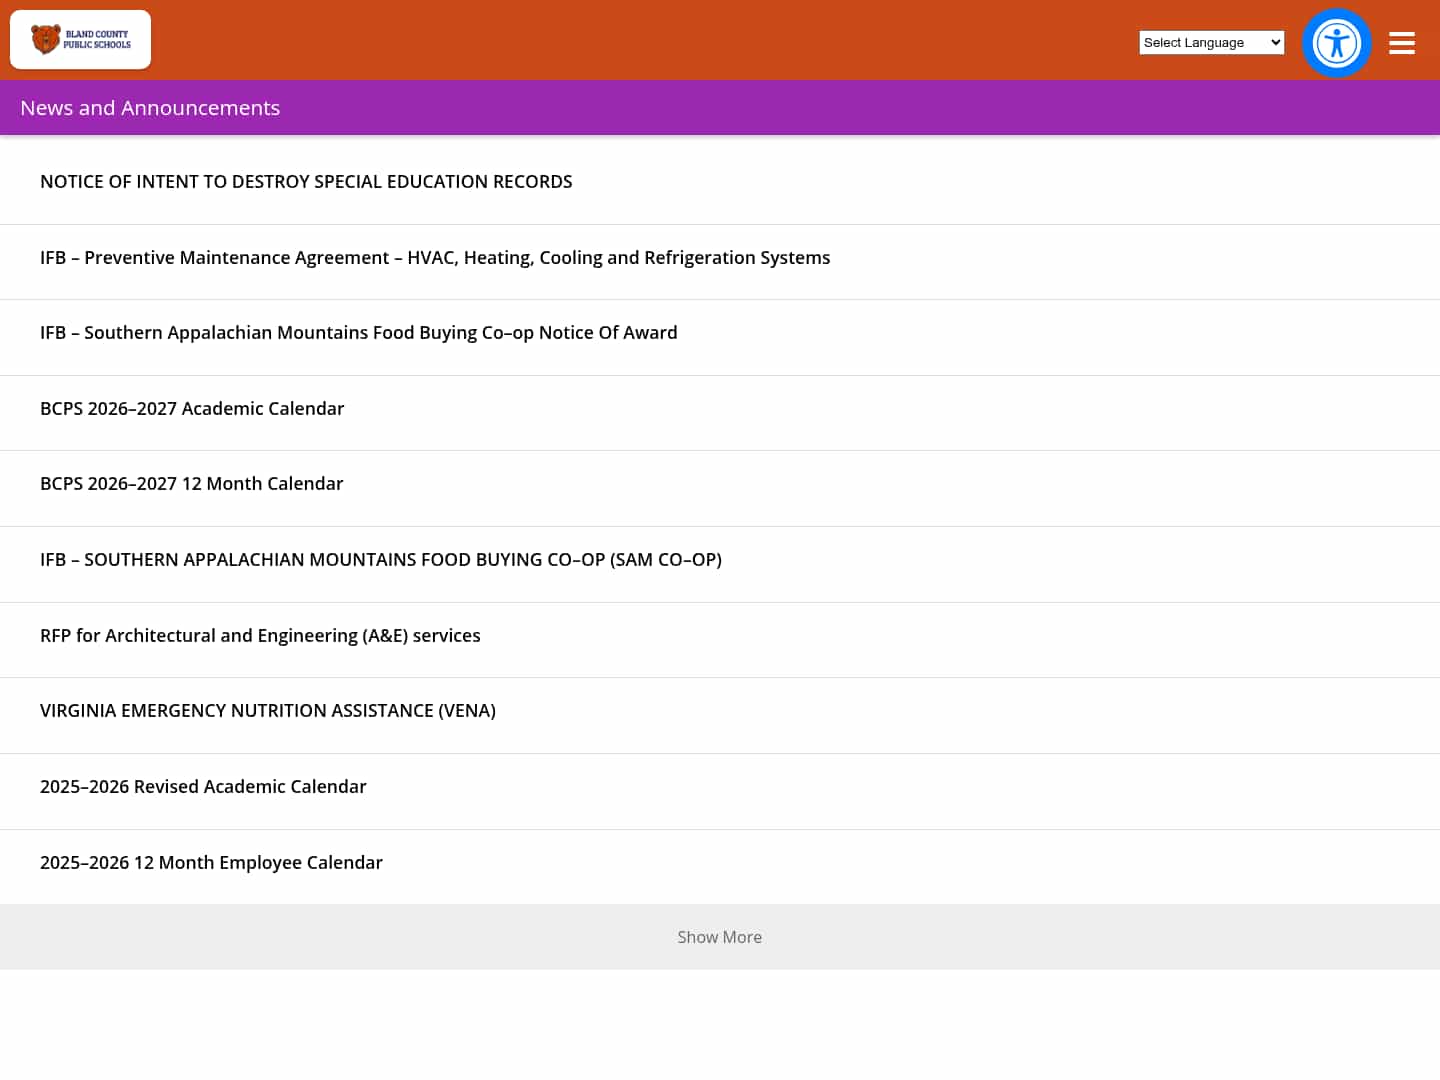View 2025-2026 Revised Academic Calendar

(x=203, y=786)
